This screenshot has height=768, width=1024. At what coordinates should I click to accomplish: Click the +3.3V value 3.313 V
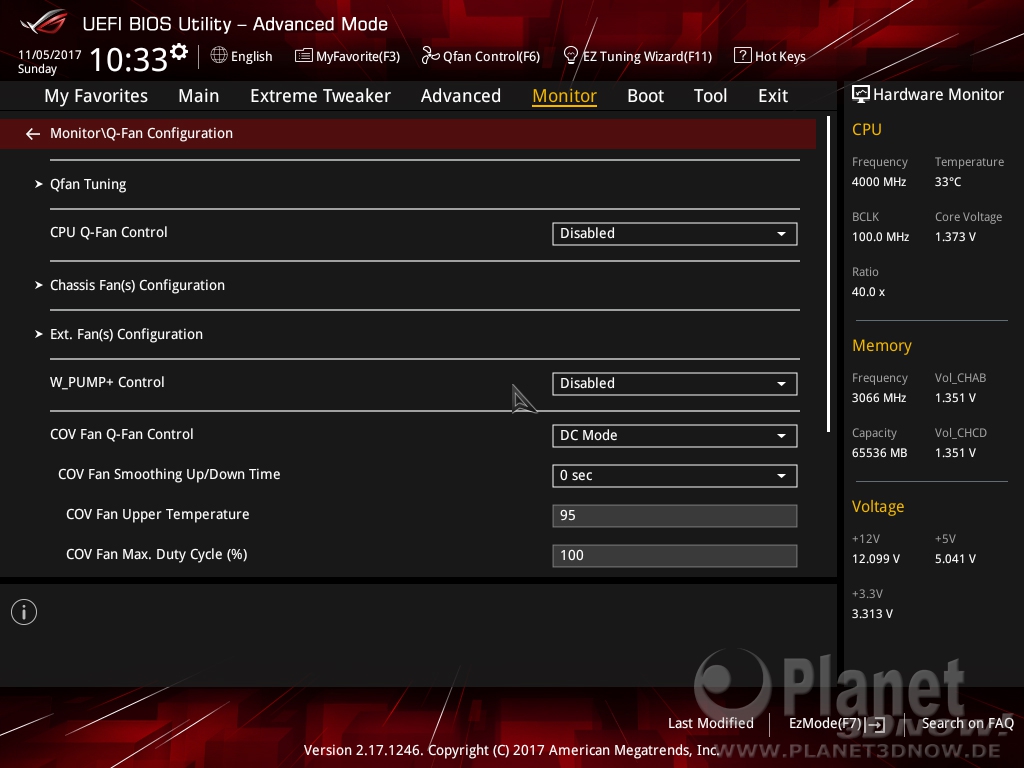point(872,614)
